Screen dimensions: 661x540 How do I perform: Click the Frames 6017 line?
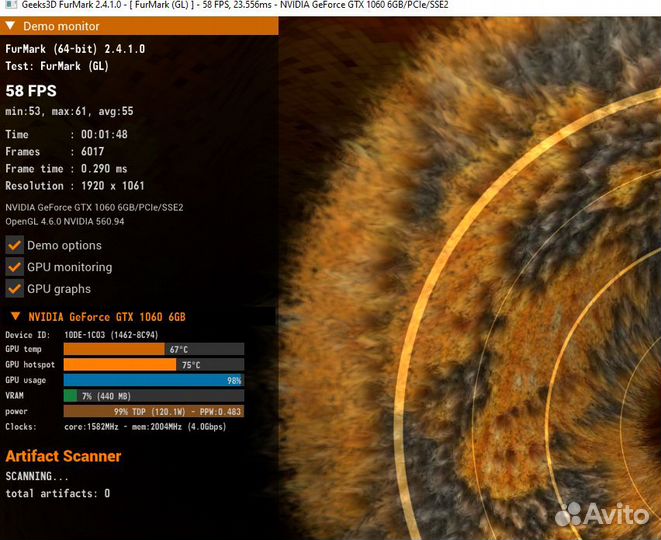click(x=55, y=151)
